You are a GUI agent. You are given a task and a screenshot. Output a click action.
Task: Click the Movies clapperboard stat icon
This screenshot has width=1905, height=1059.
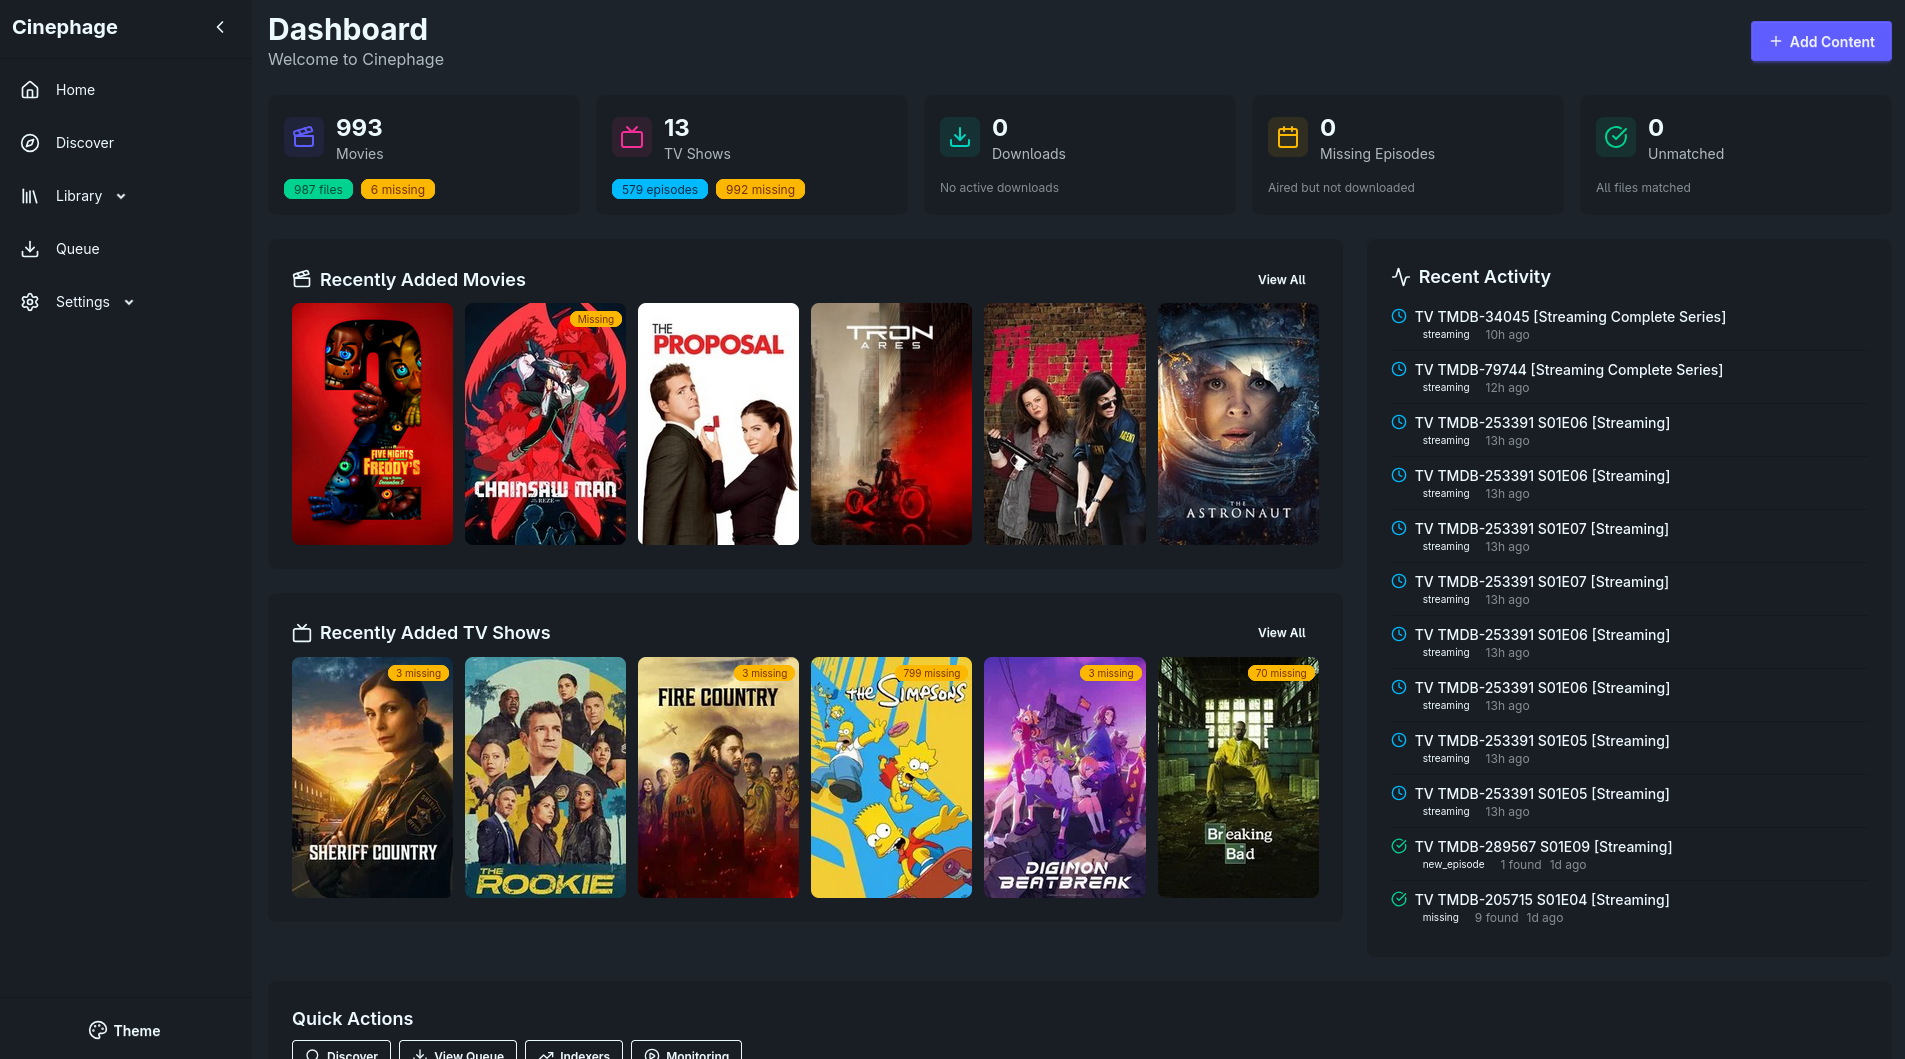click(x=304, y=138)
